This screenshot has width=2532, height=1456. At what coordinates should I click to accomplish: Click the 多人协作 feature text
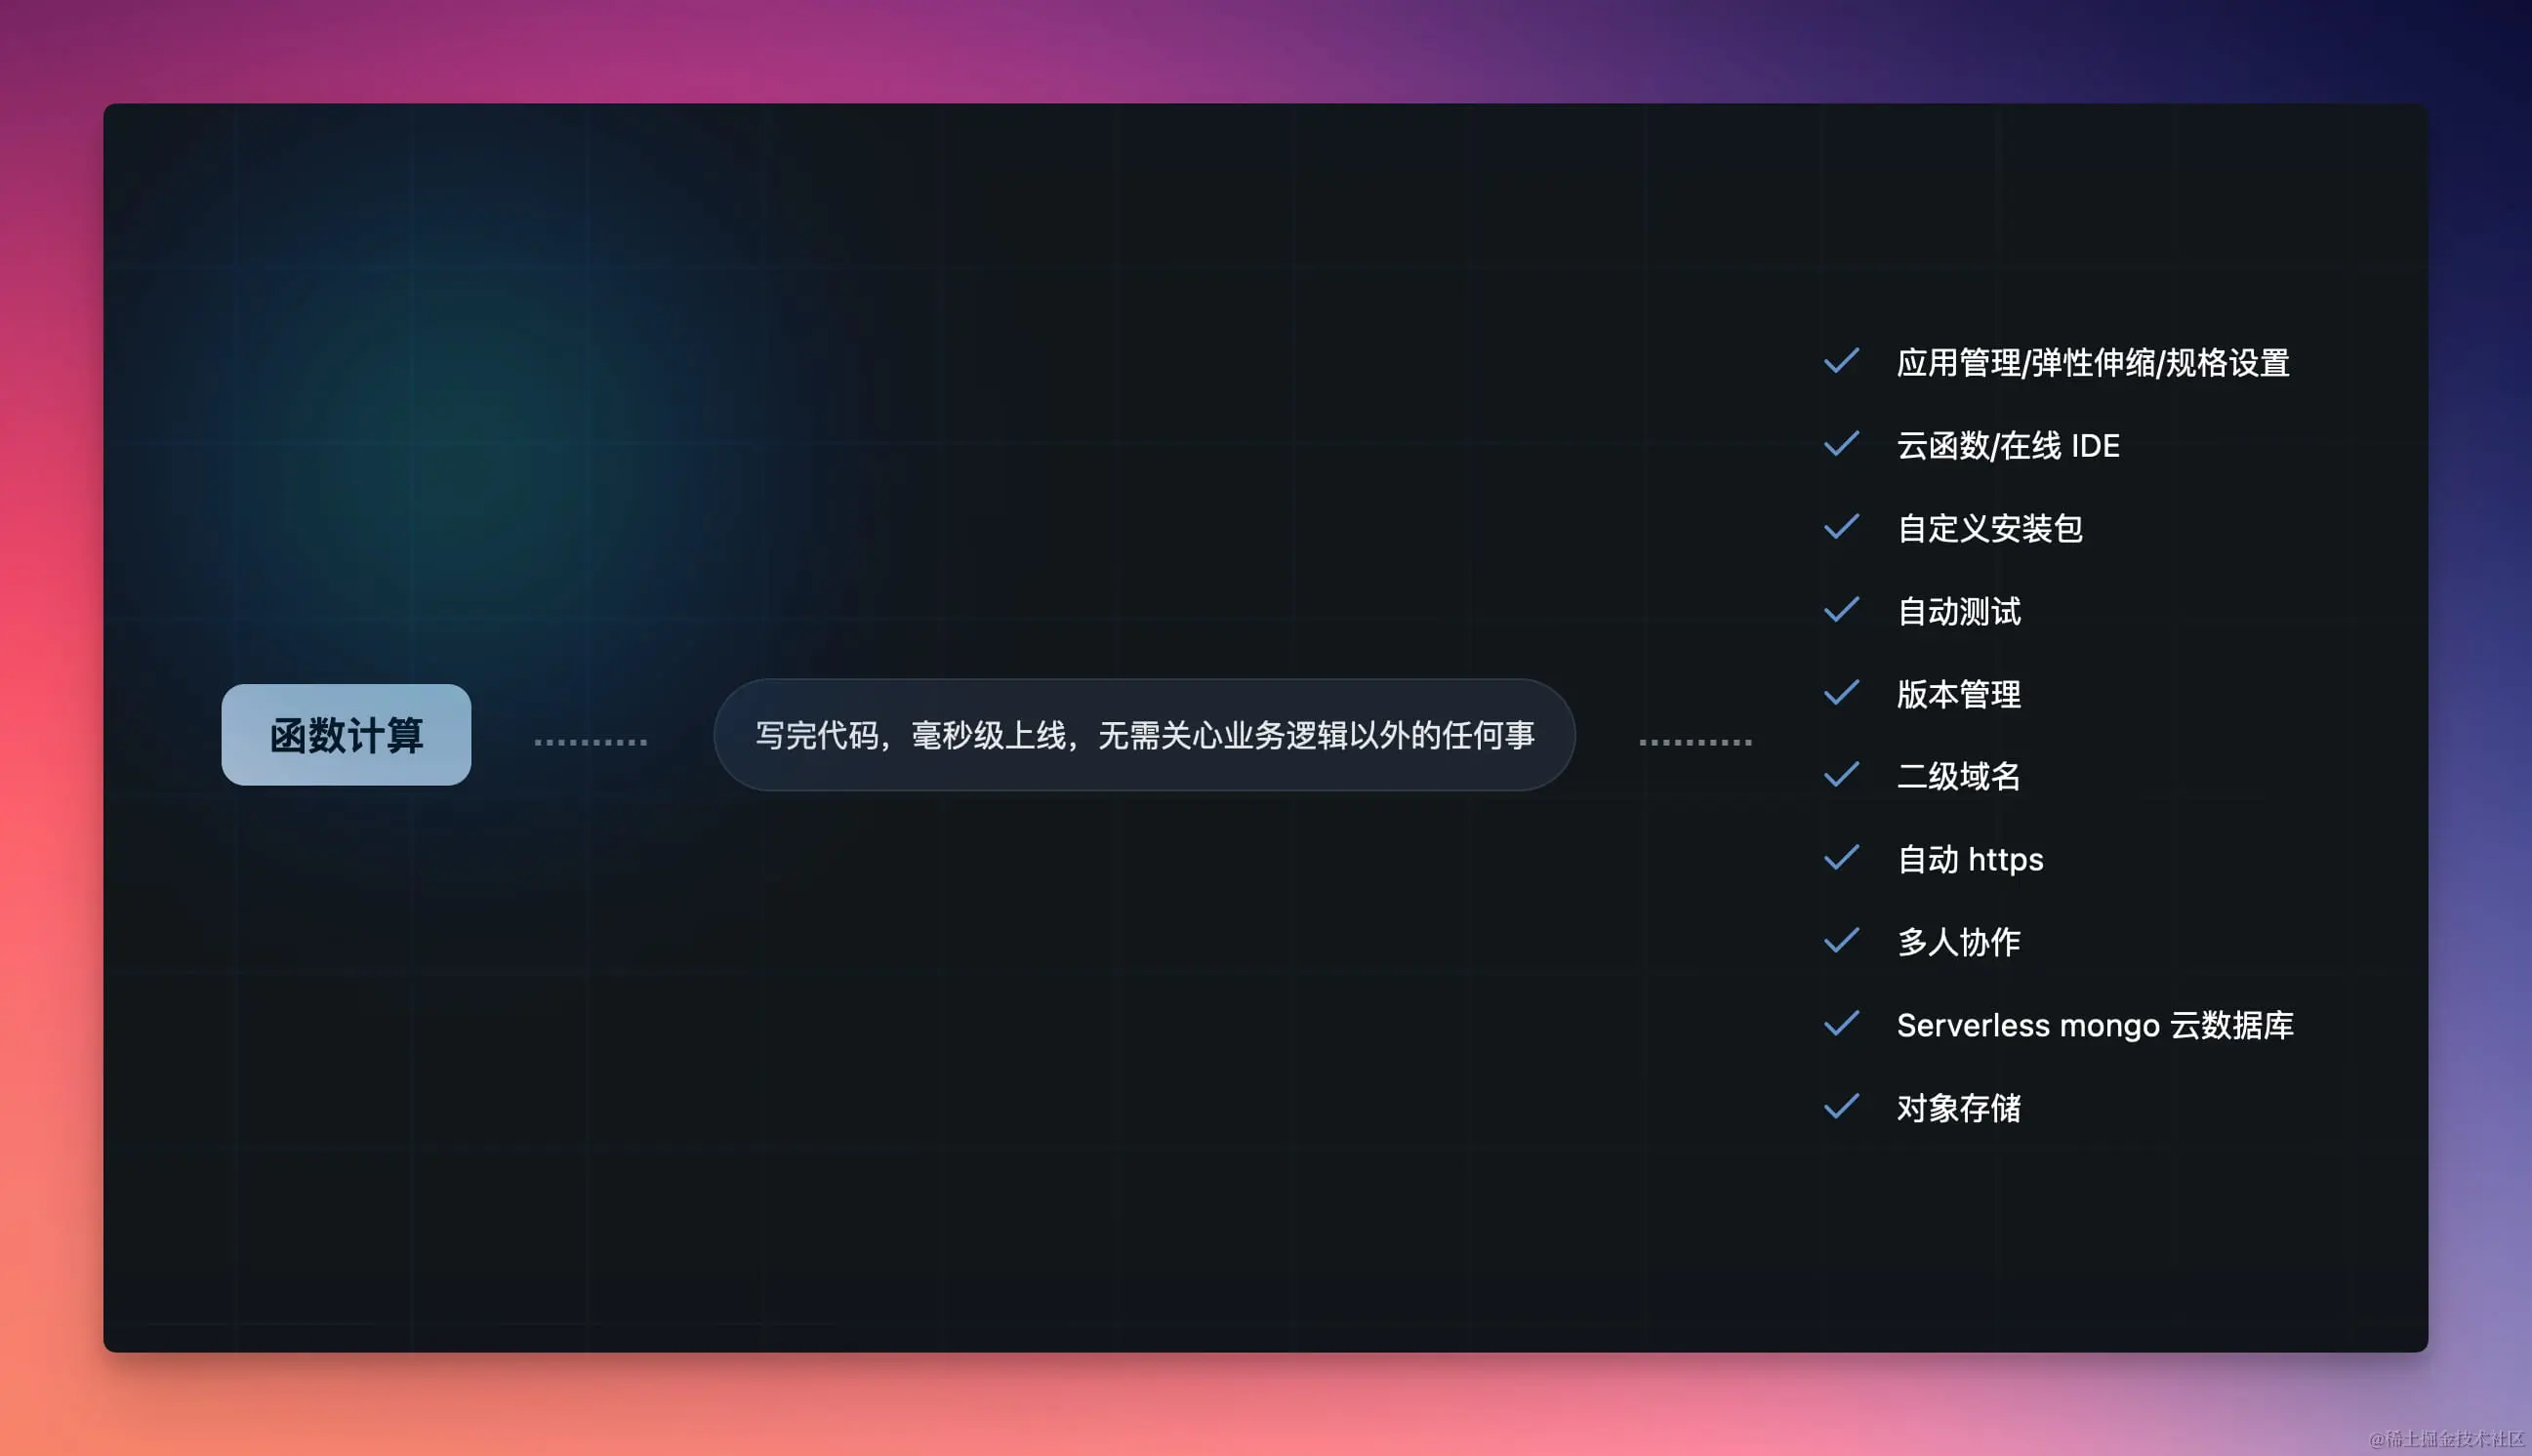1958,943
